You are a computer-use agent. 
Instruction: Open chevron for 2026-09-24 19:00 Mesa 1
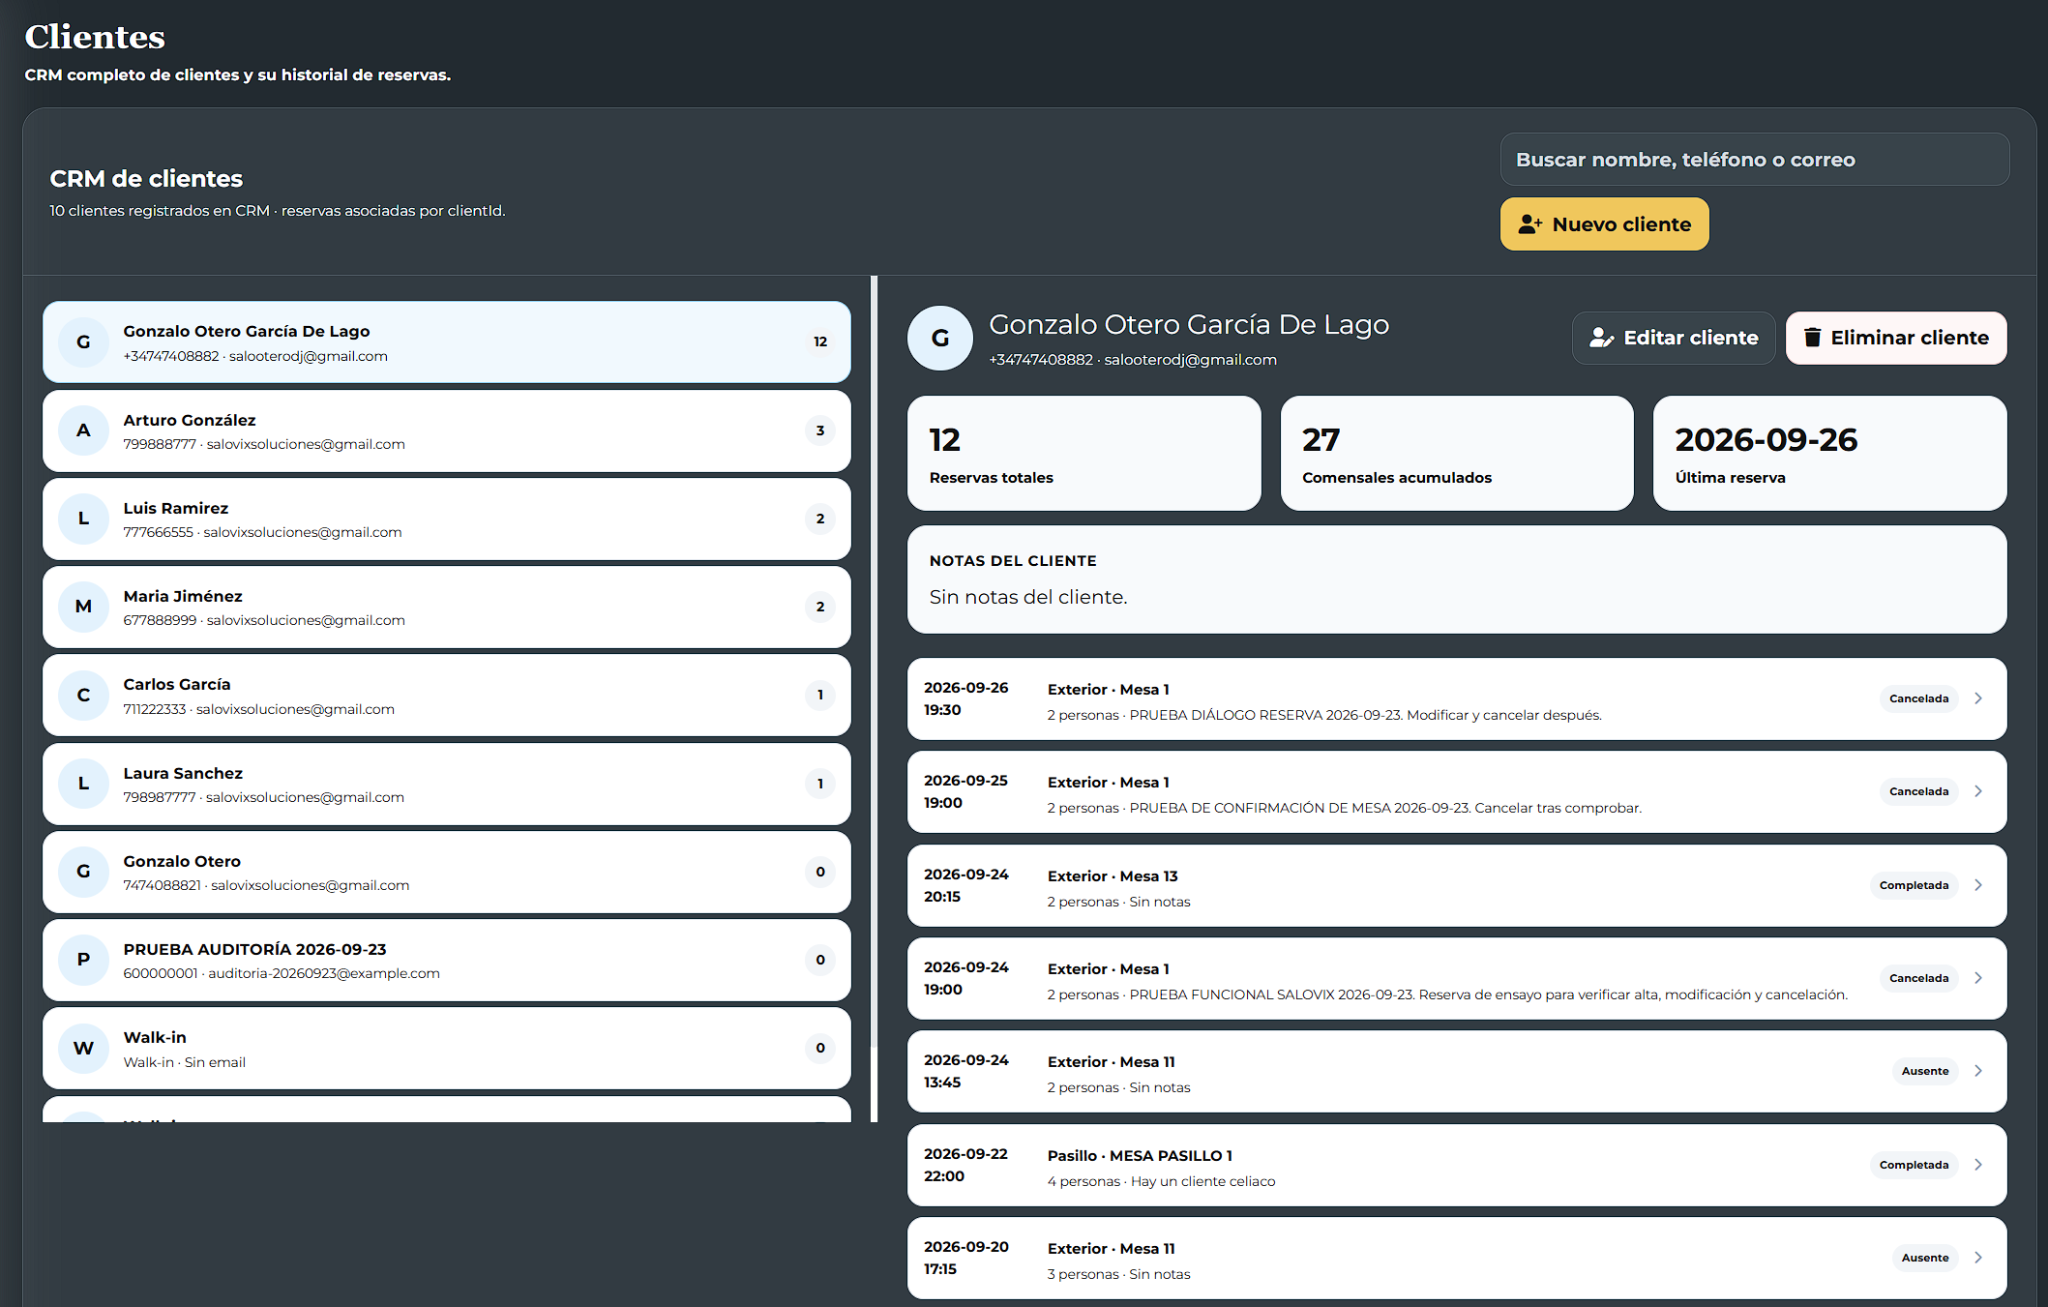tap(1978, 978)
